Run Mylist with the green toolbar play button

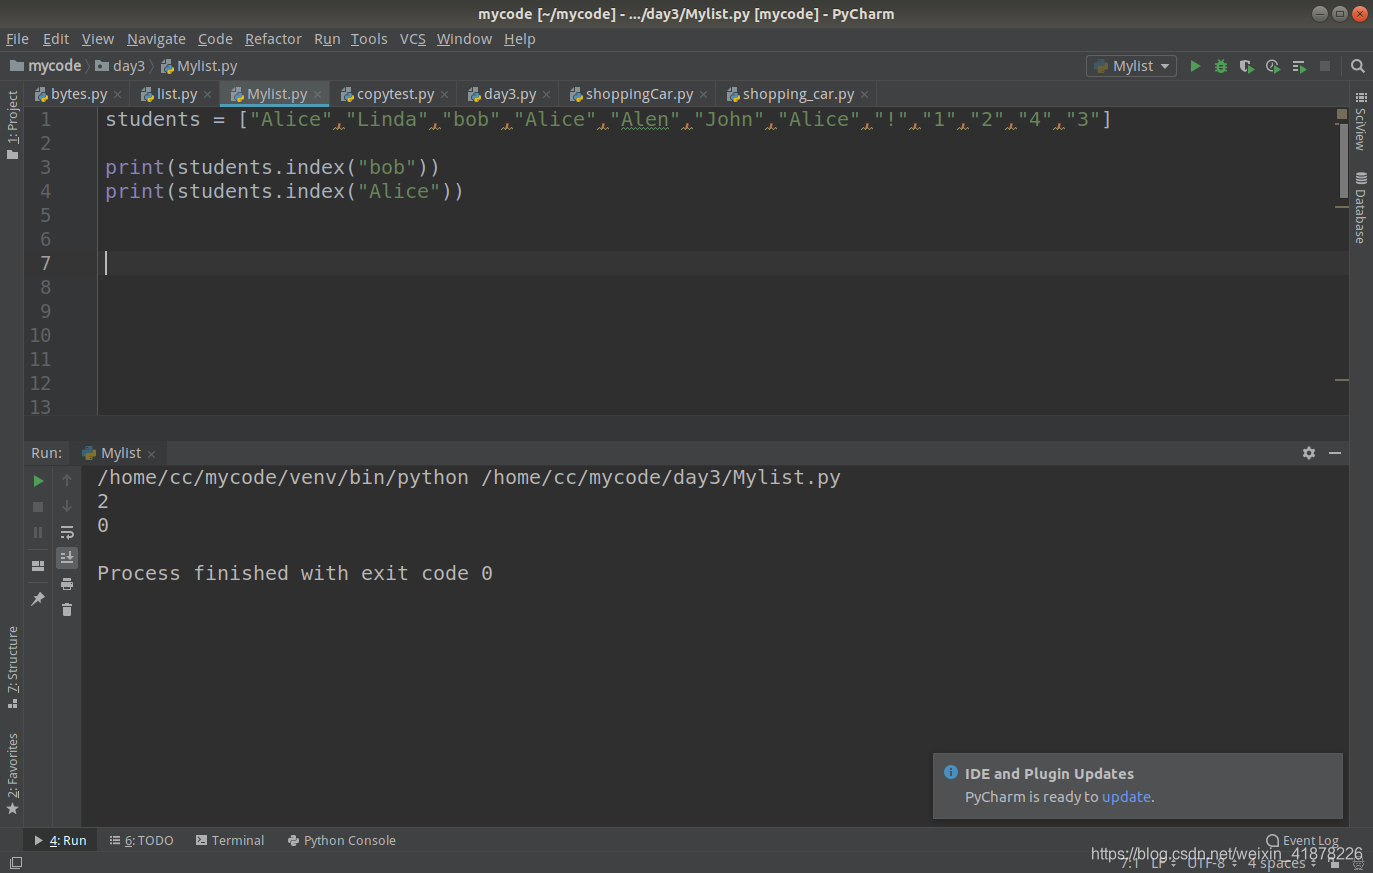pos(1195,66)
